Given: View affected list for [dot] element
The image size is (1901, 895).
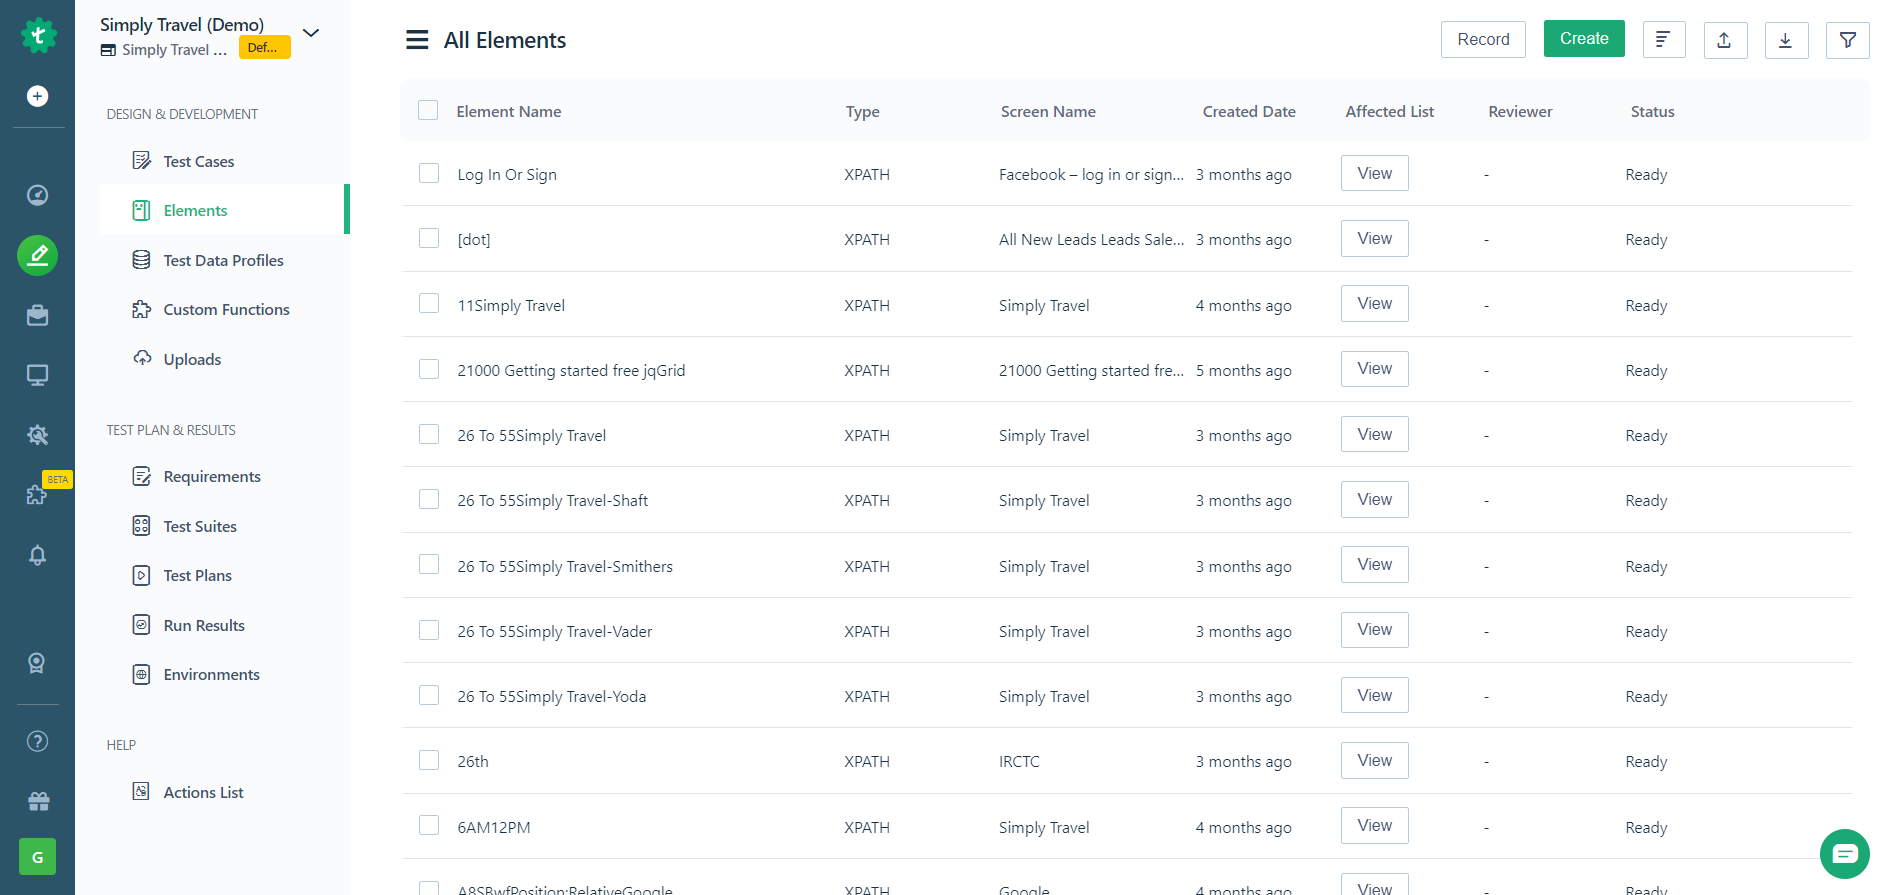Looking at the screenshot, I should pos(1375,238).
